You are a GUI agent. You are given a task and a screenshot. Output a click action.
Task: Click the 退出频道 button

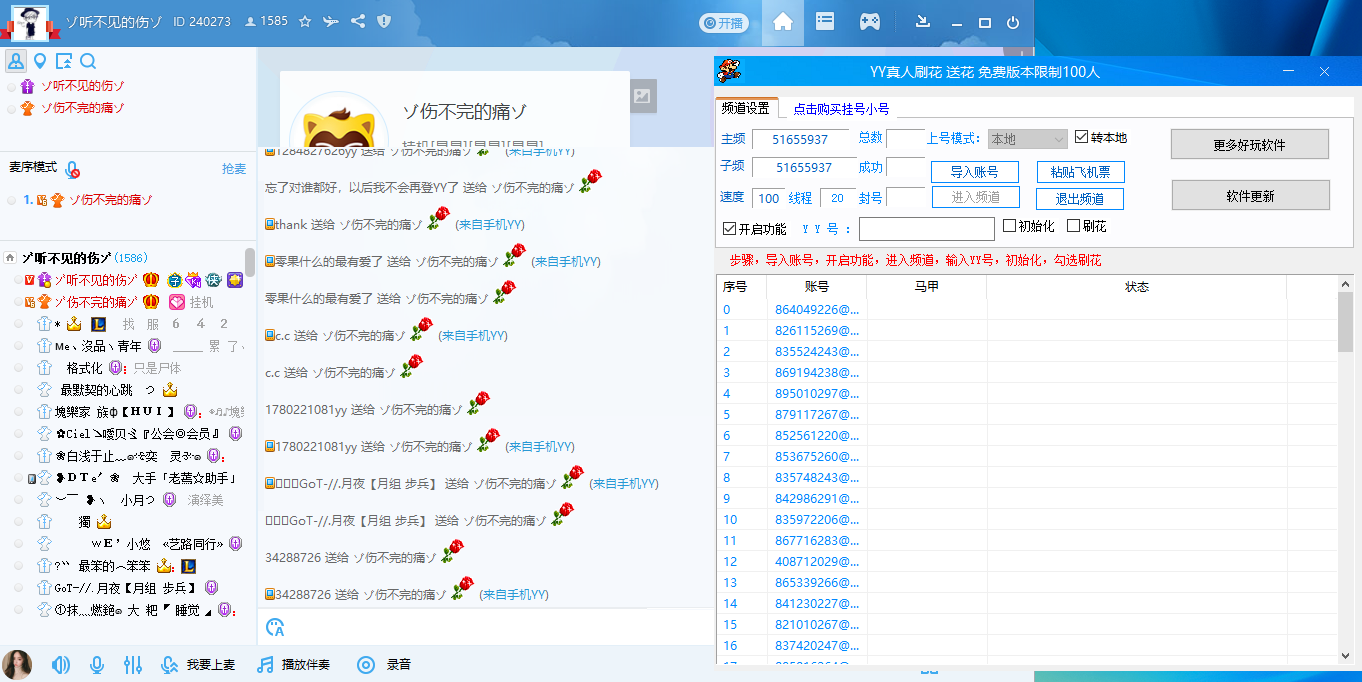(x=1080, y=198)
